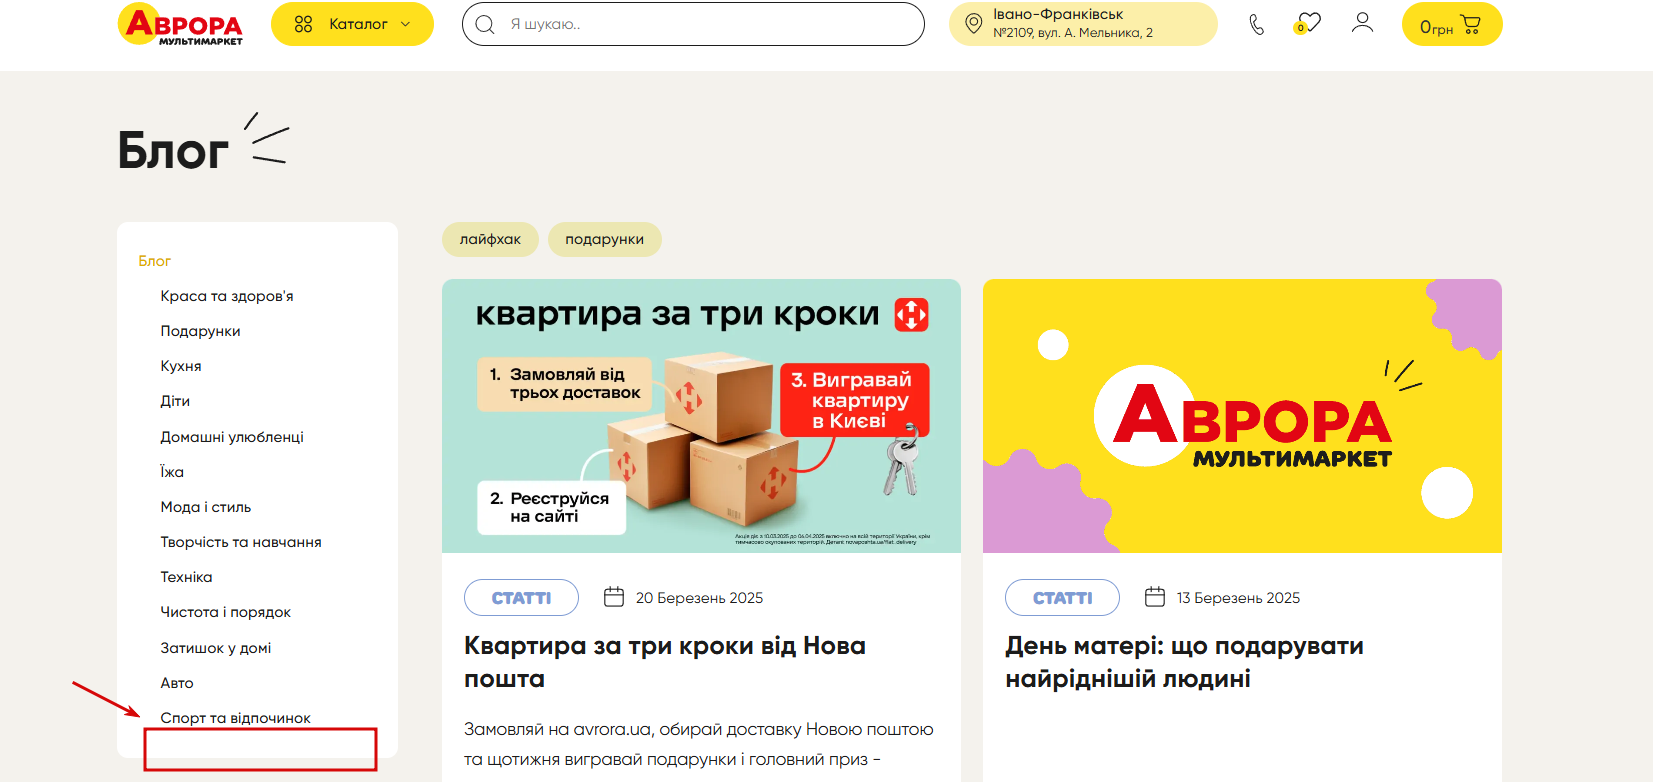Open the 'Затишок у домі' category

click(216, 648)
